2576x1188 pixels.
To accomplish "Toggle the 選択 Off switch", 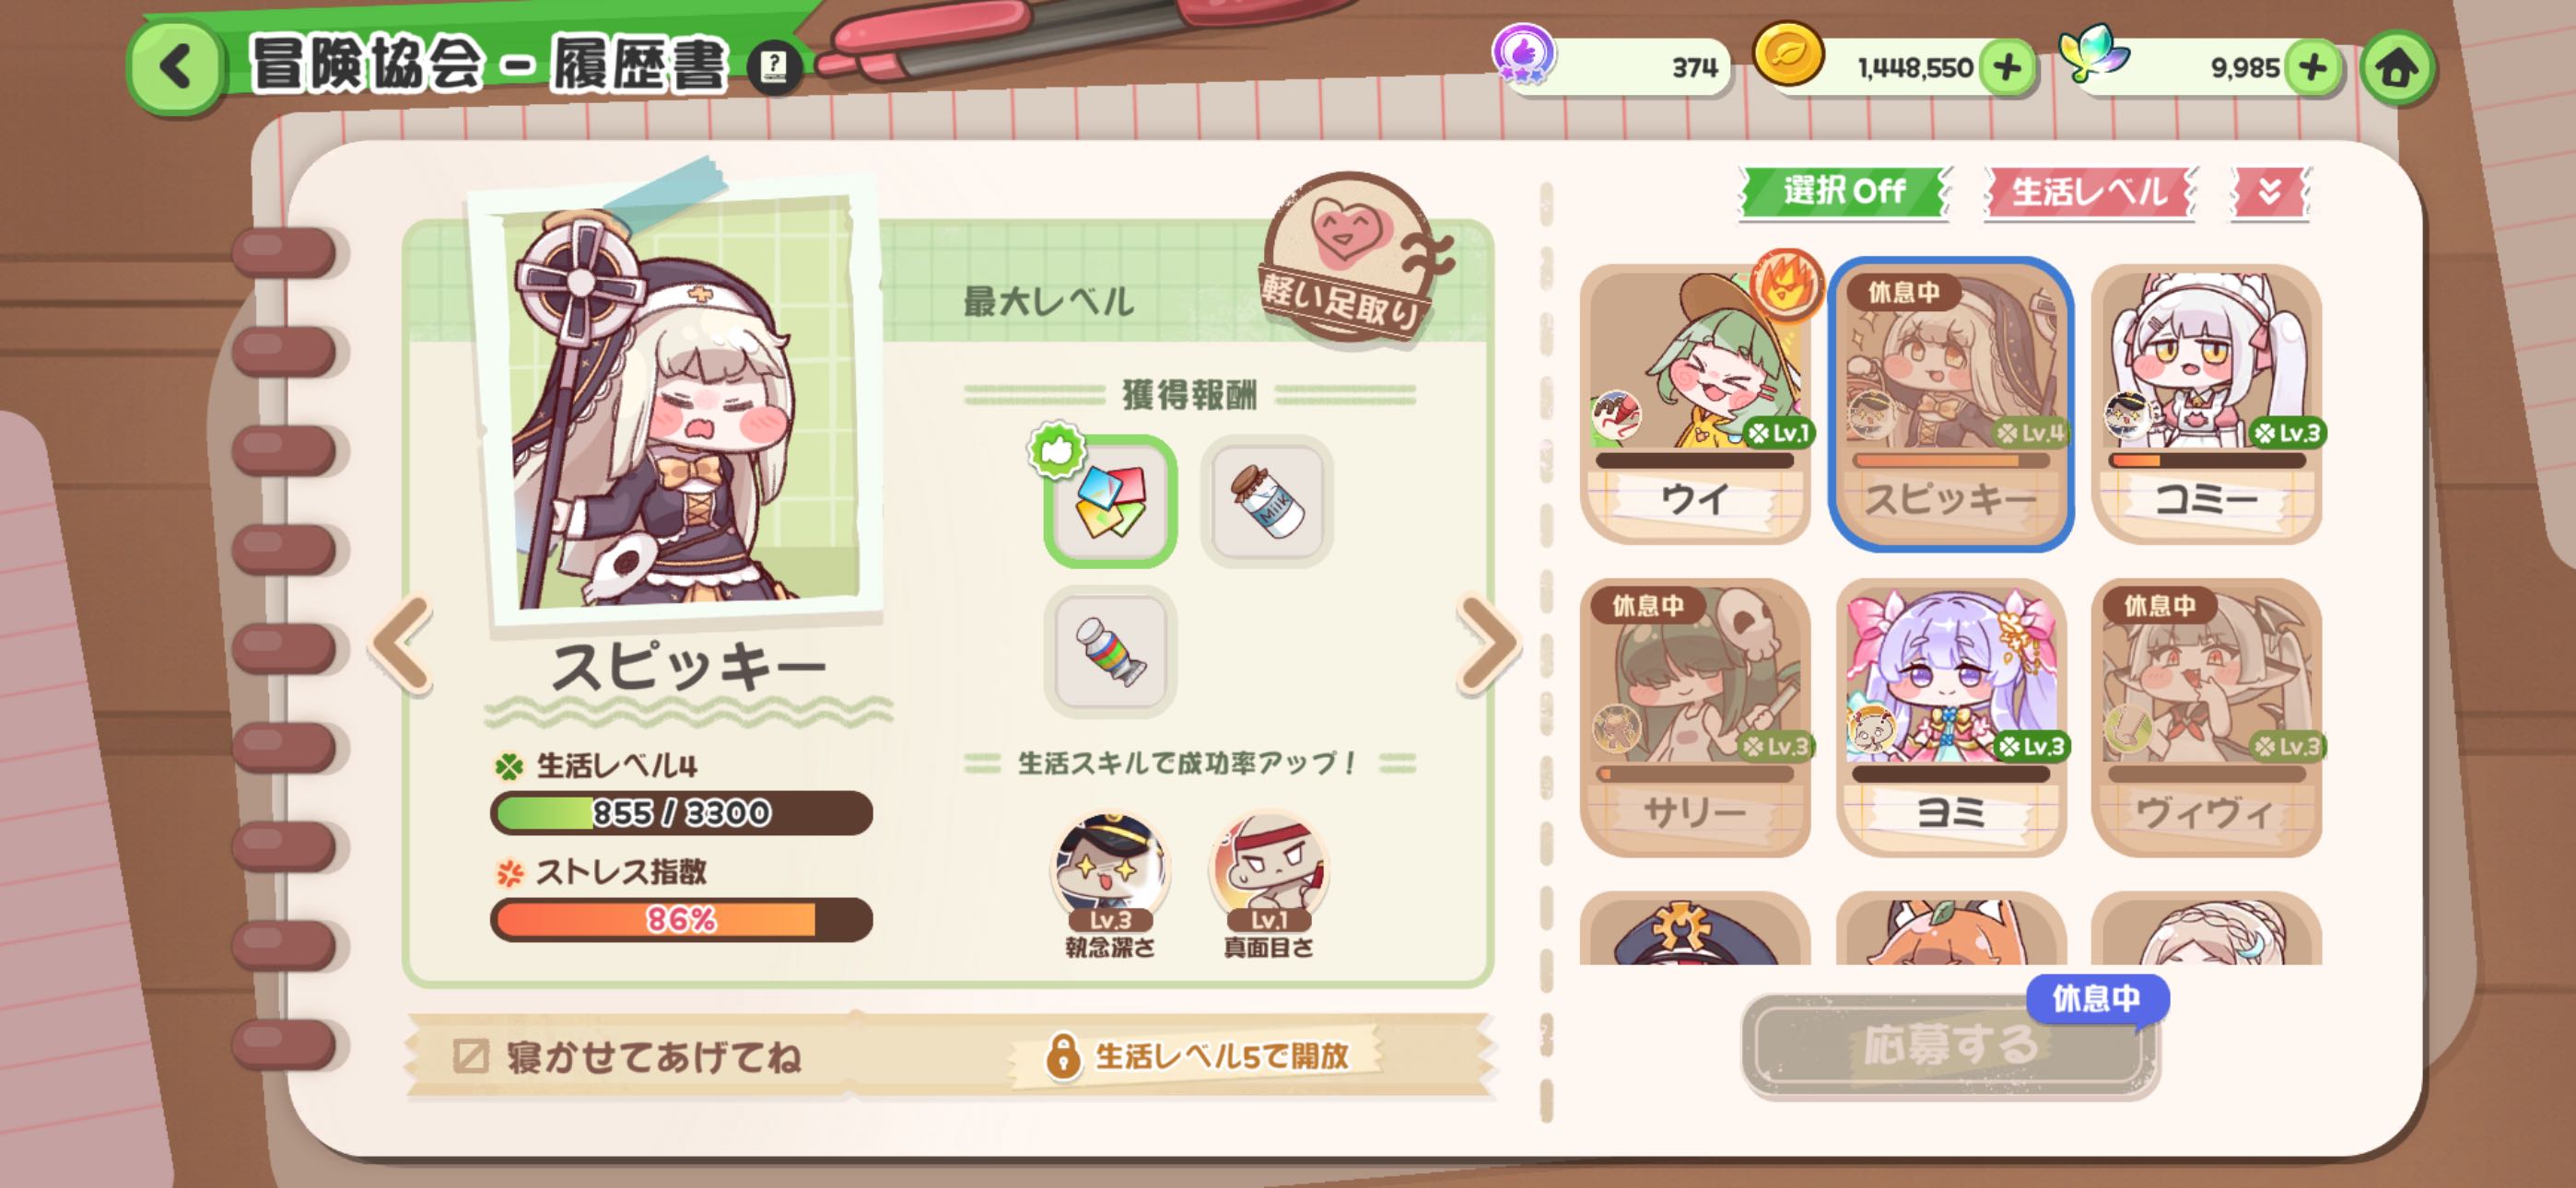I will coord(1845,191).
